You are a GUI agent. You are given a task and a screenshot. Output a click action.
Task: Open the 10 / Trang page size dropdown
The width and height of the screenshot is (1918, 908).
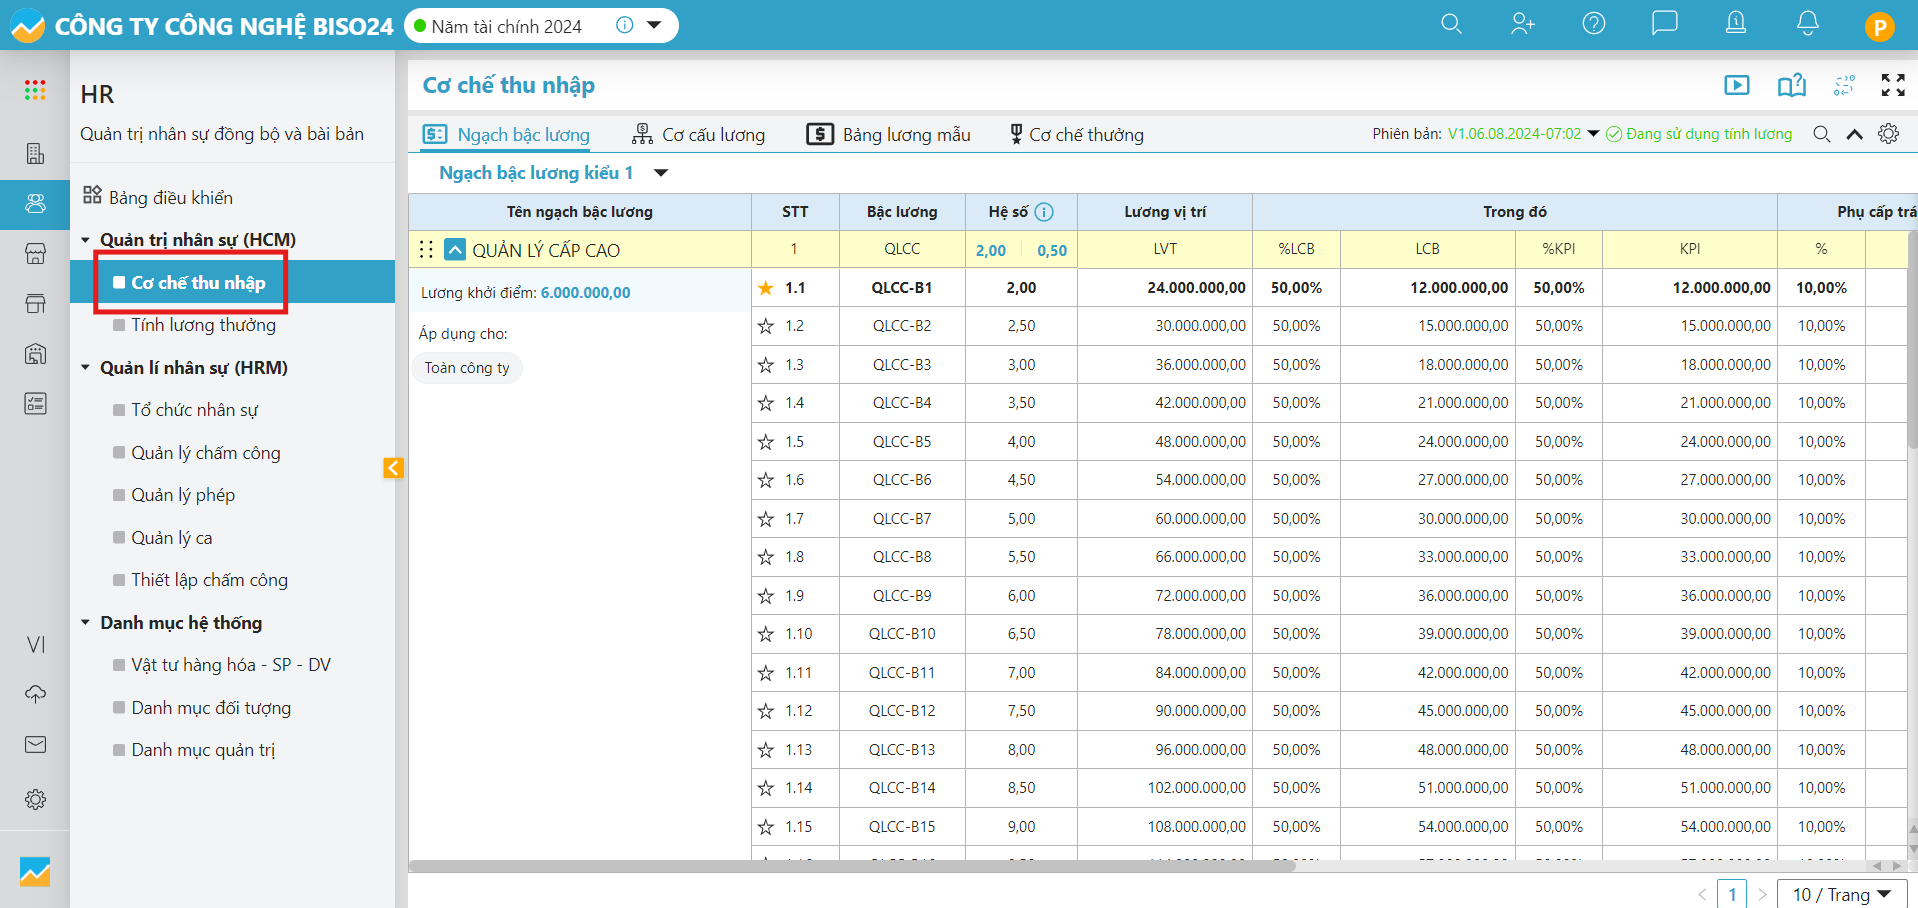[x=1841, y=894]
